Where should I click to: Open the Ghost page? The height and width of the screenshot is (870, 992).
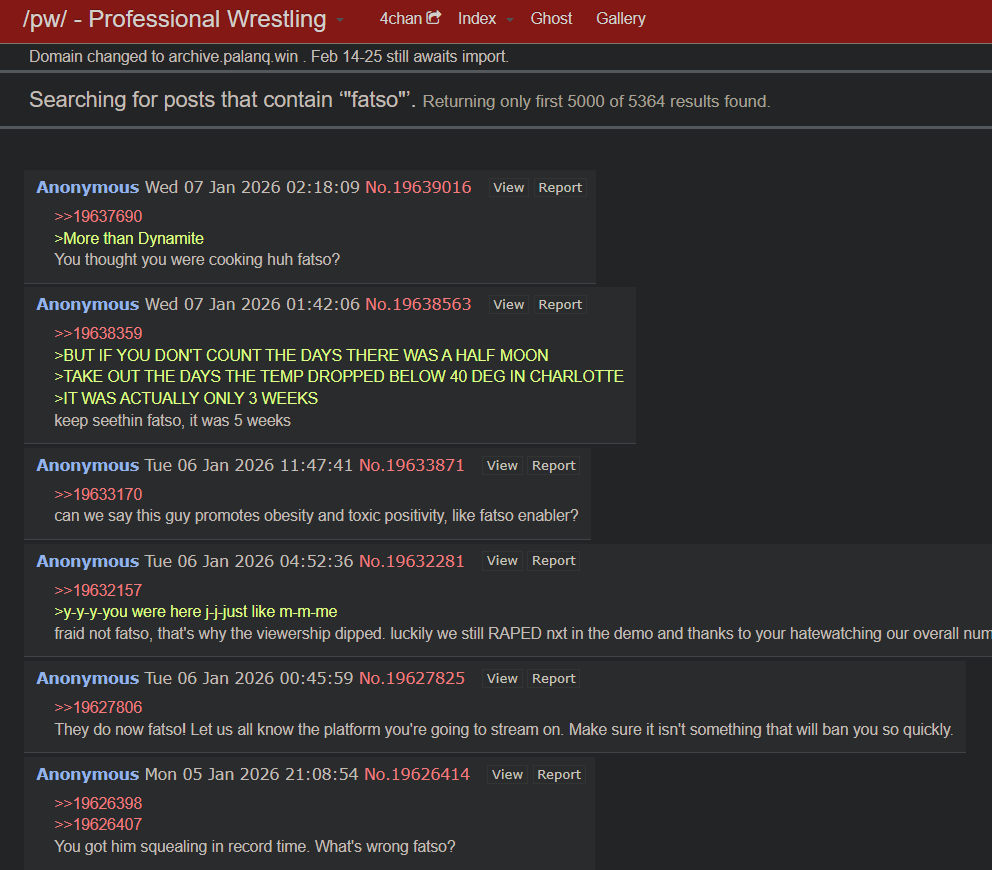[551, 18]
